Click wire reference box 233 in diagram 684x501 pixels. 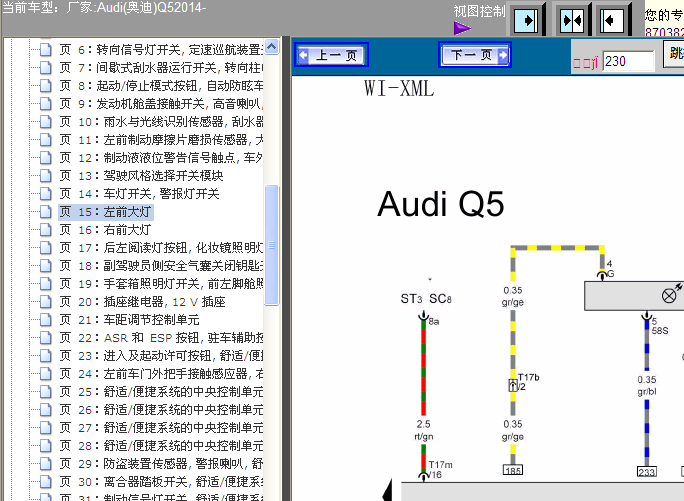tap(646, 472)
